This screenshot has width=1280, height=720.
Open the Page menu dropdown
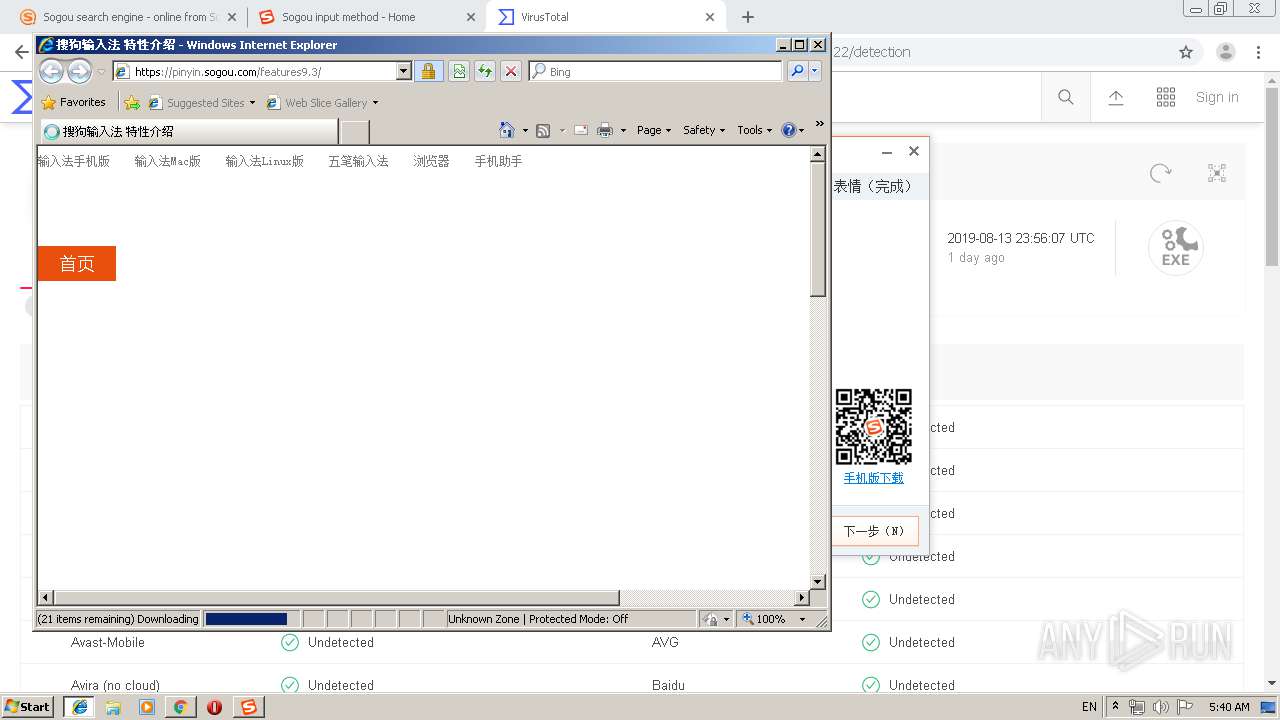[654, 130]
